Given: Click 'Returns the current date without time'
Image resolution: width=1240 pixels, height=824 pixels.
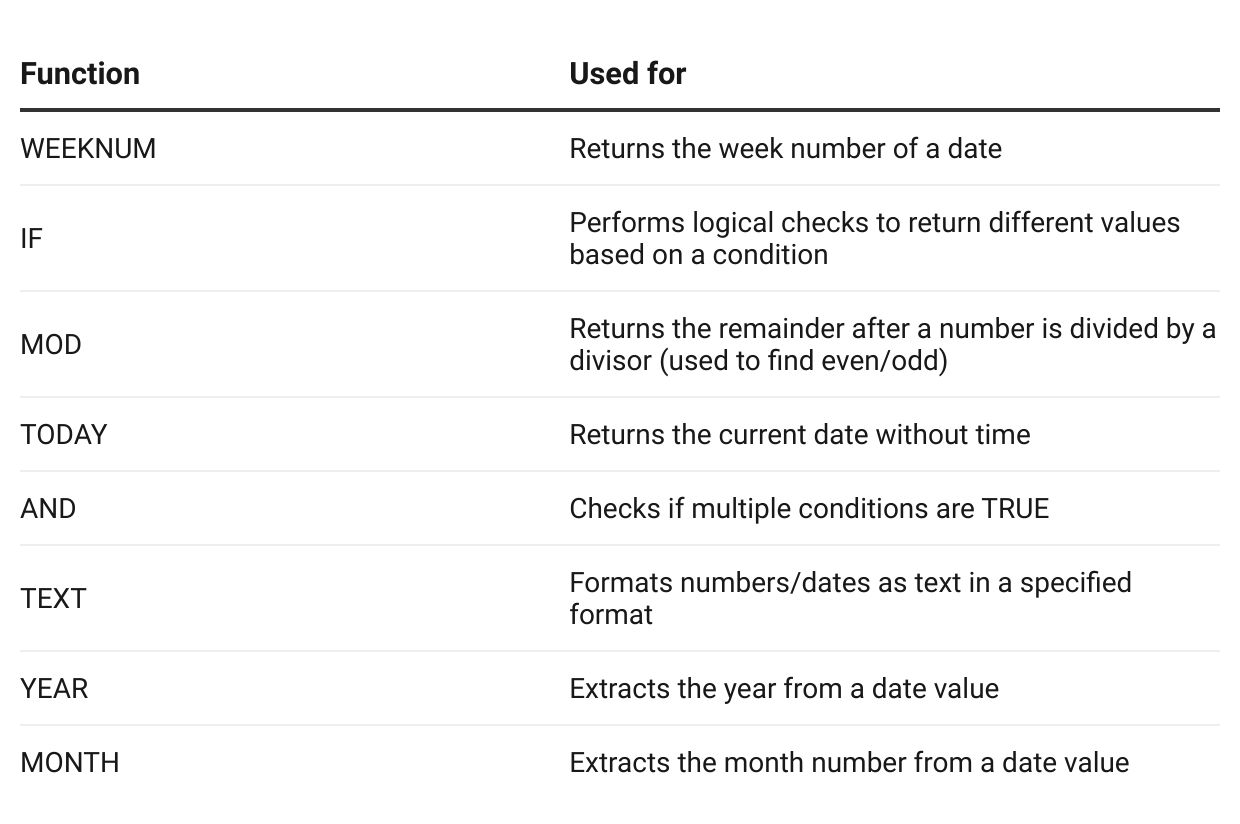Looking at the screenshot, I should click(x=799, y=435).
